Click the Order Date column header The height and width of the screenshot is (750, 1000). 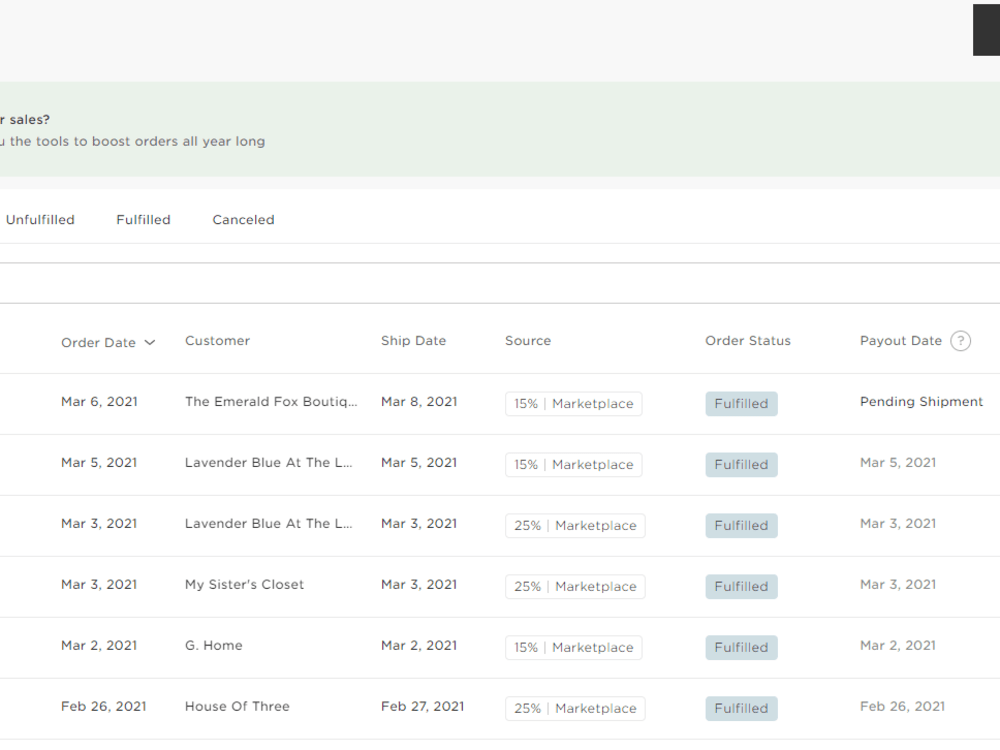tap(98, 343)
